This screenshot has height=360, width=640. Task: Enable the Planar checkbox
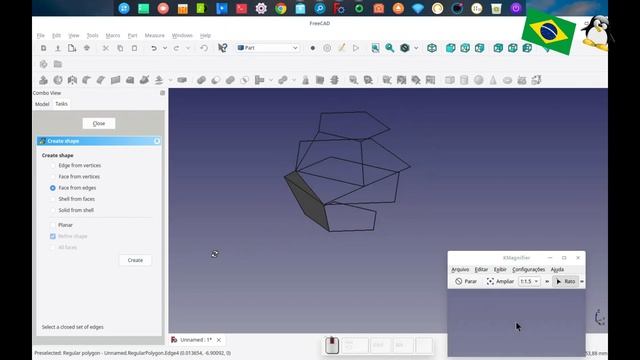(53, 225)
